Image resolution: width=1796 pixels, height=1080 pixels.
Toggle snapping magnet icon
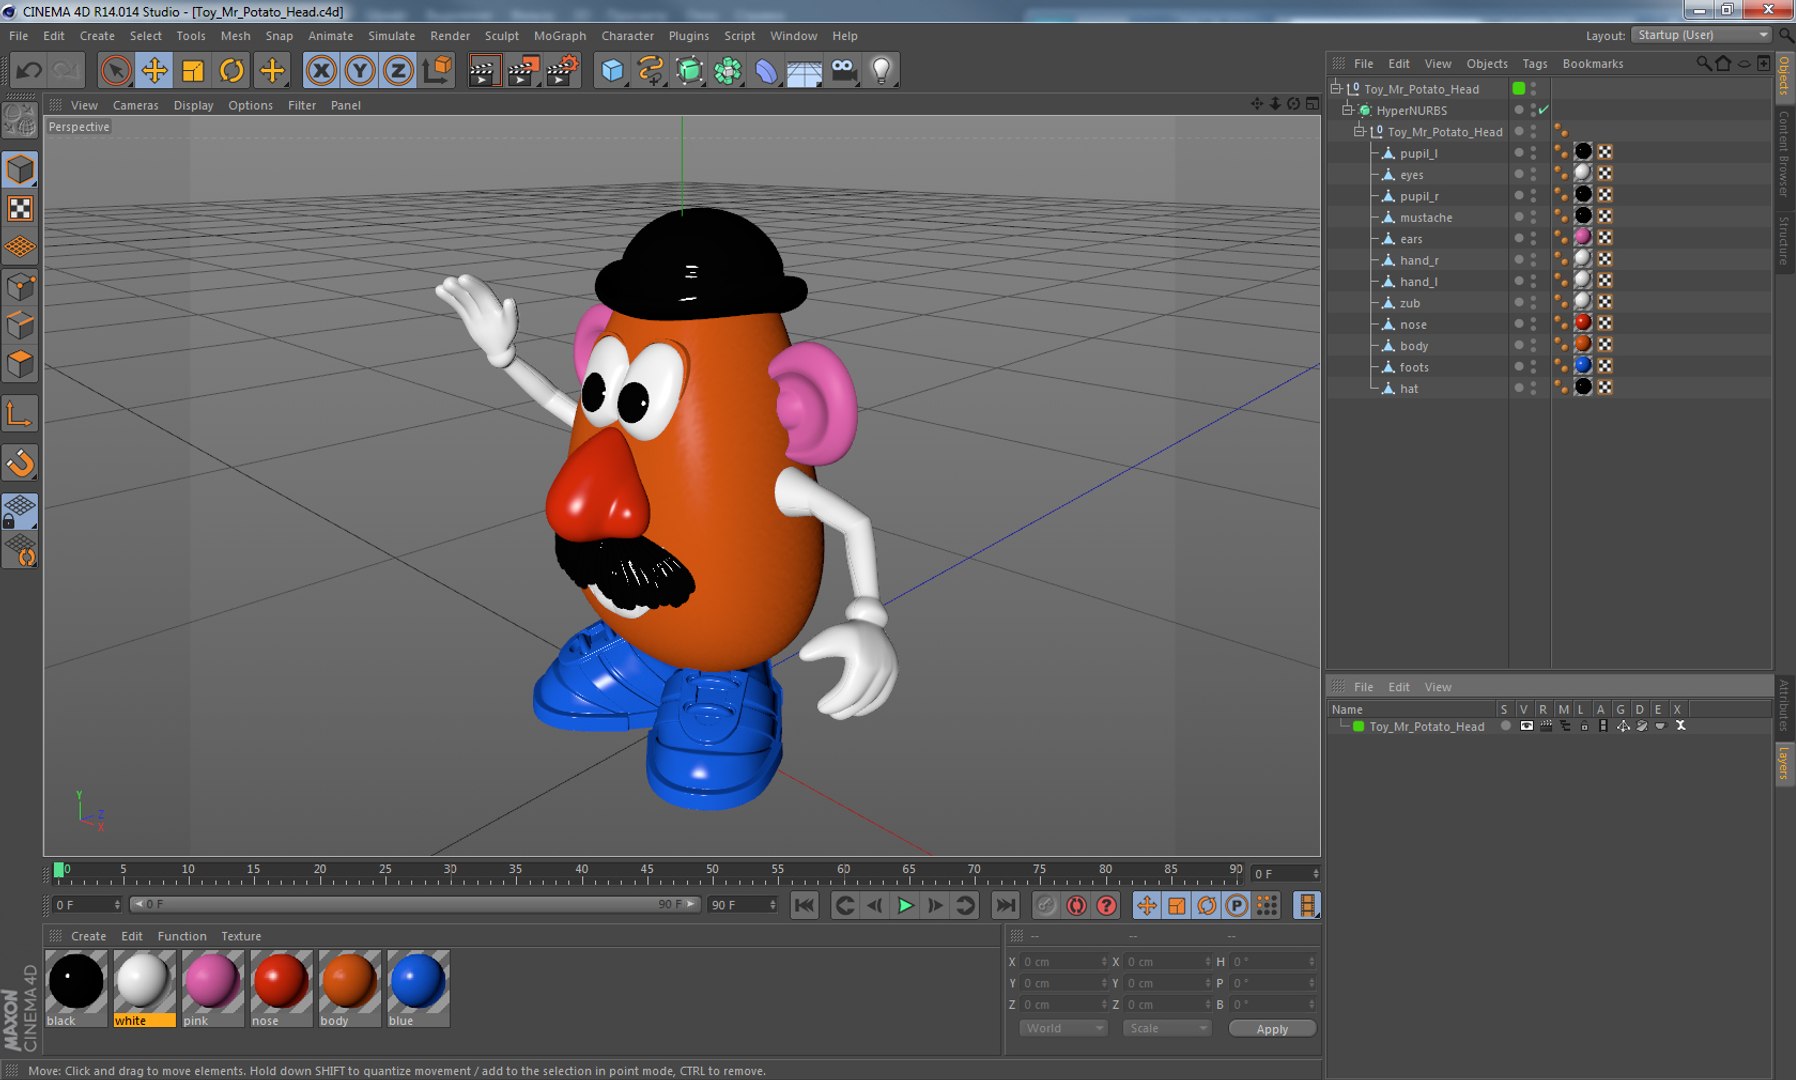coord(20,463)
